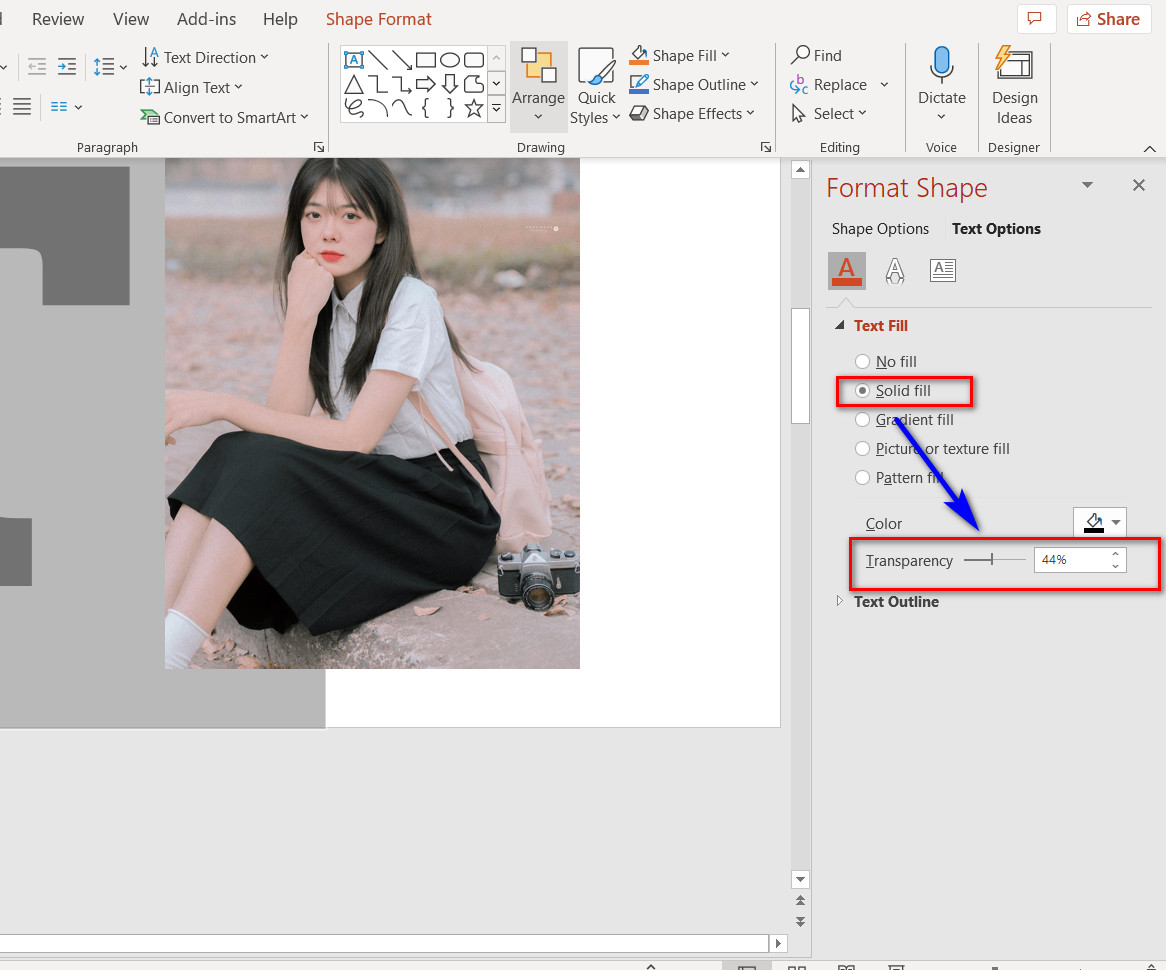The height and width of the screenshot is (970, 1166).
Task: Select the Elbow Connector shape
Action: pyautogui.click(x=378, y=84)
